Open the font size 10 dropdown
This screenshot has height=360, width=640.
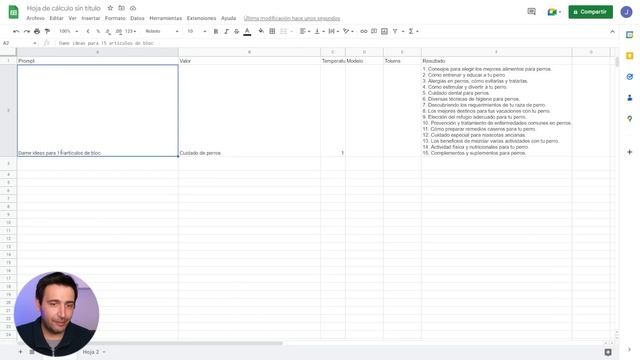(x=197, y=31)
